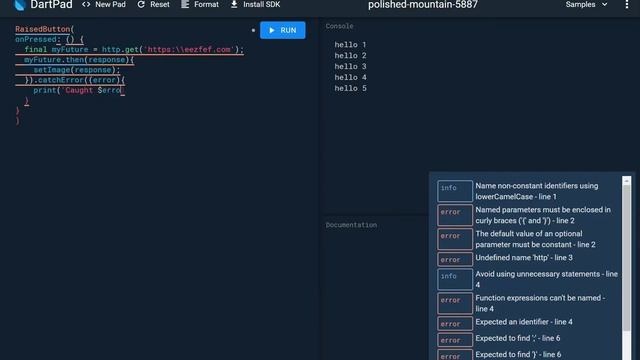Image resolution: width=640 pixels, height=360 pixels.
Task: Click the "Undefined name 'http'" error
Action: pos(524,258)
